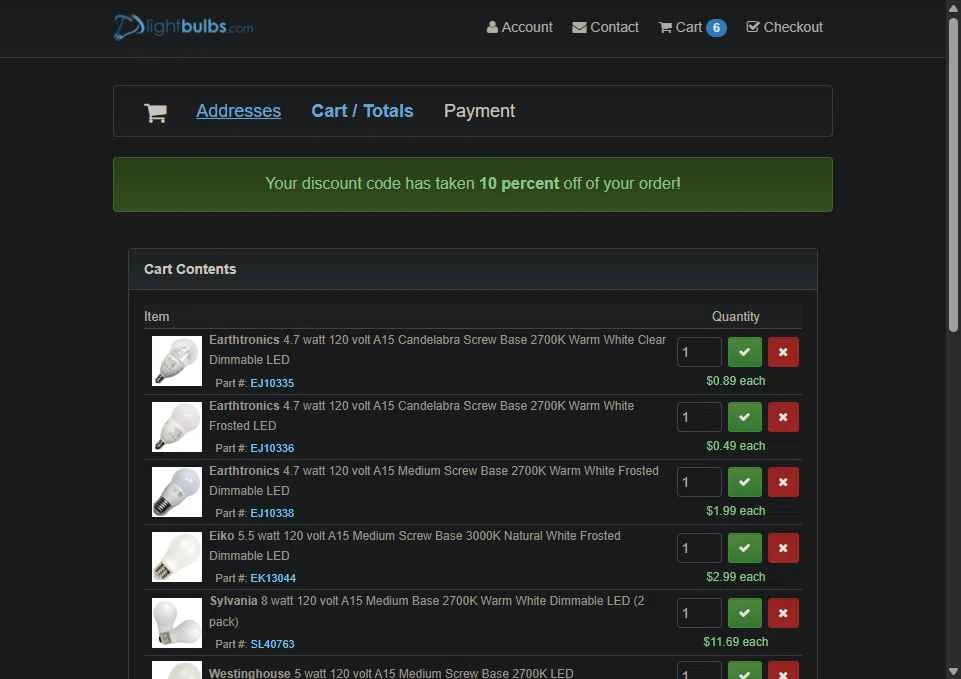Screen dimensions: 961x679
Task: Open part number link EK13044
Action: (273, 578)
